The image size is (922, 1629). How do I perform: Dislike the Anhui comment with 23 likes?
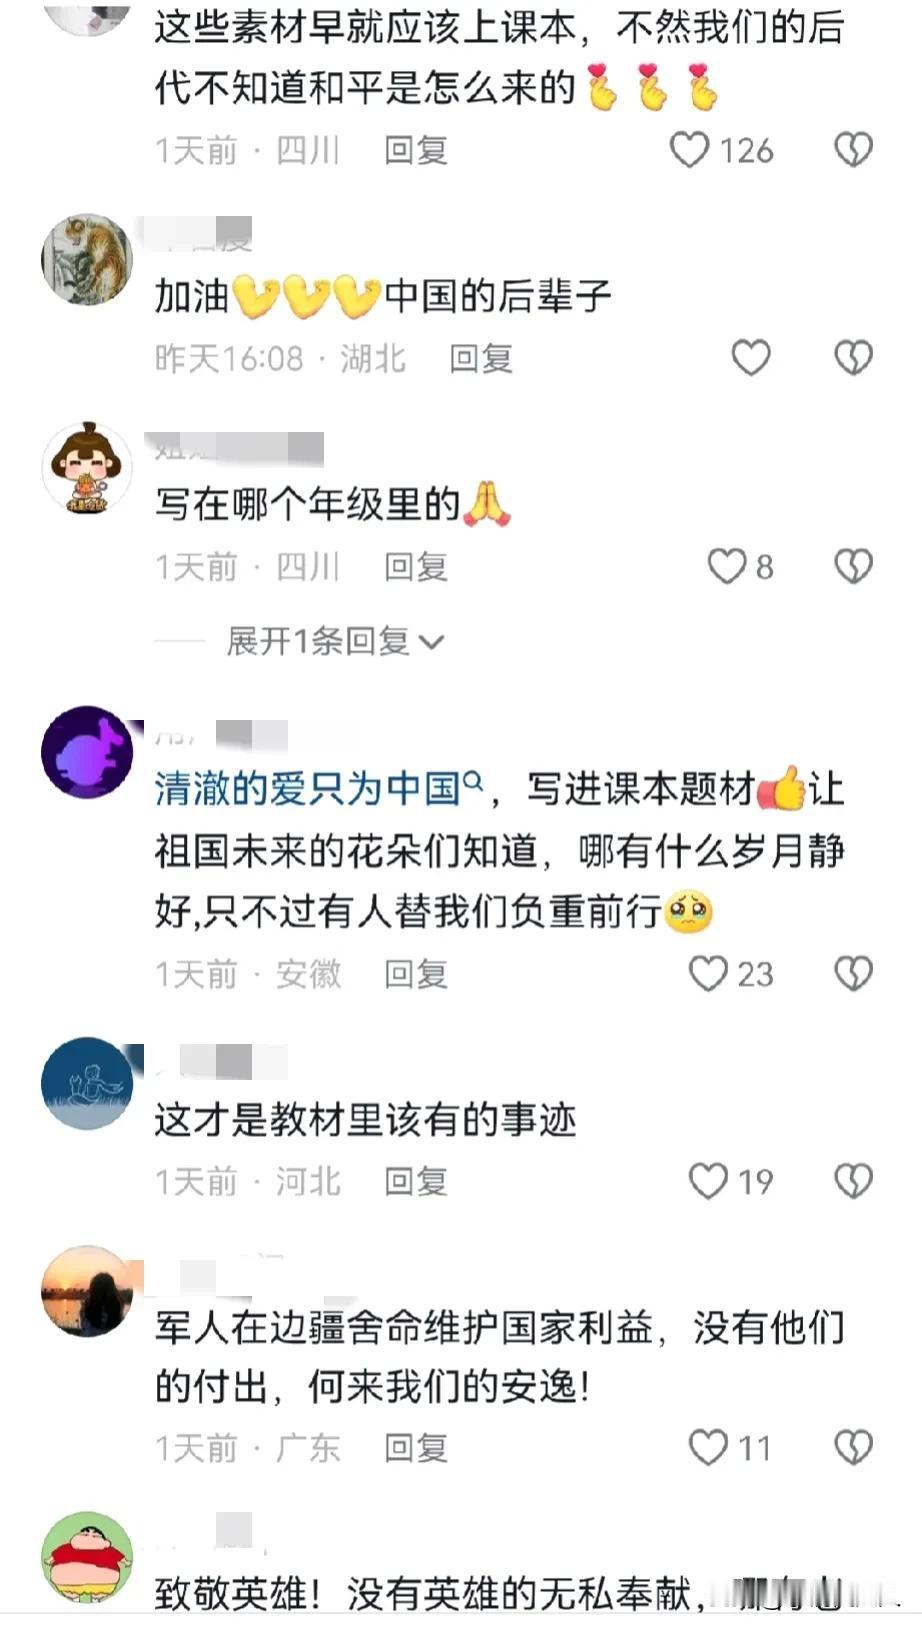click(853, 973)
